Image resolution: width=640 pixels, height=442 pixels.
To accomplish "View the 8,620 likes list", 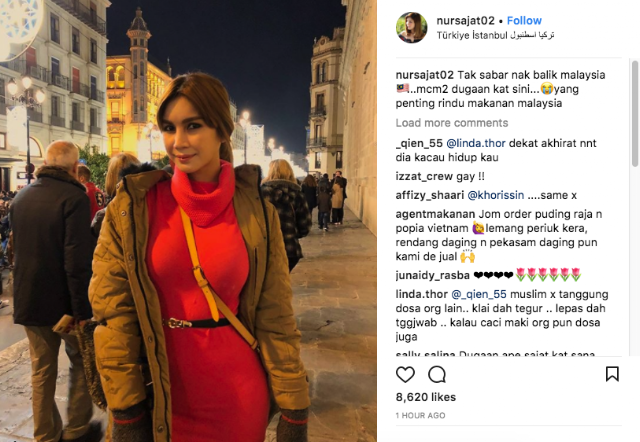I will point(426,397).
